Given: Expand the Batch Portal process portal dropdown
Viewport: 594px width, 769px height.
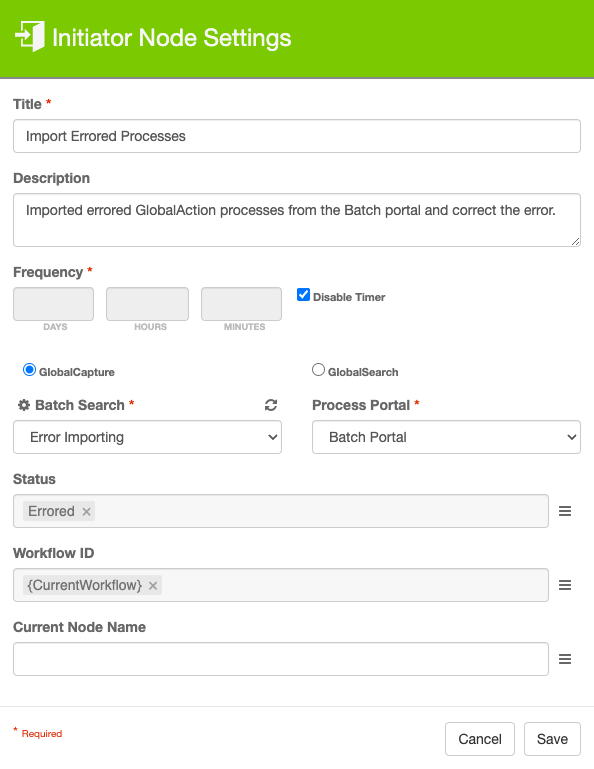Looking at the screenshot, I should pyautogui.click(x=446, y=437).
